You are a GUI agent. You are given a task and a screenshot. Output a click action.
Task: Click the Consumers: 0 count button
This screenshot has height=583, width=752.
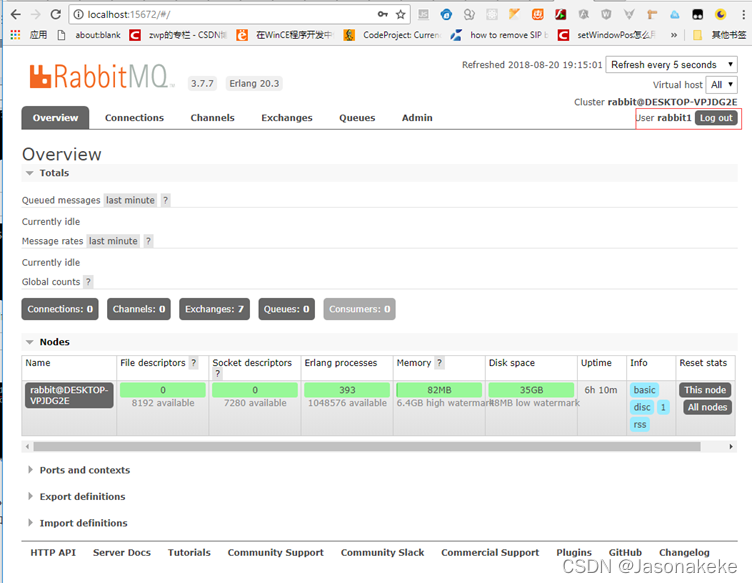[x=359, y=309]
